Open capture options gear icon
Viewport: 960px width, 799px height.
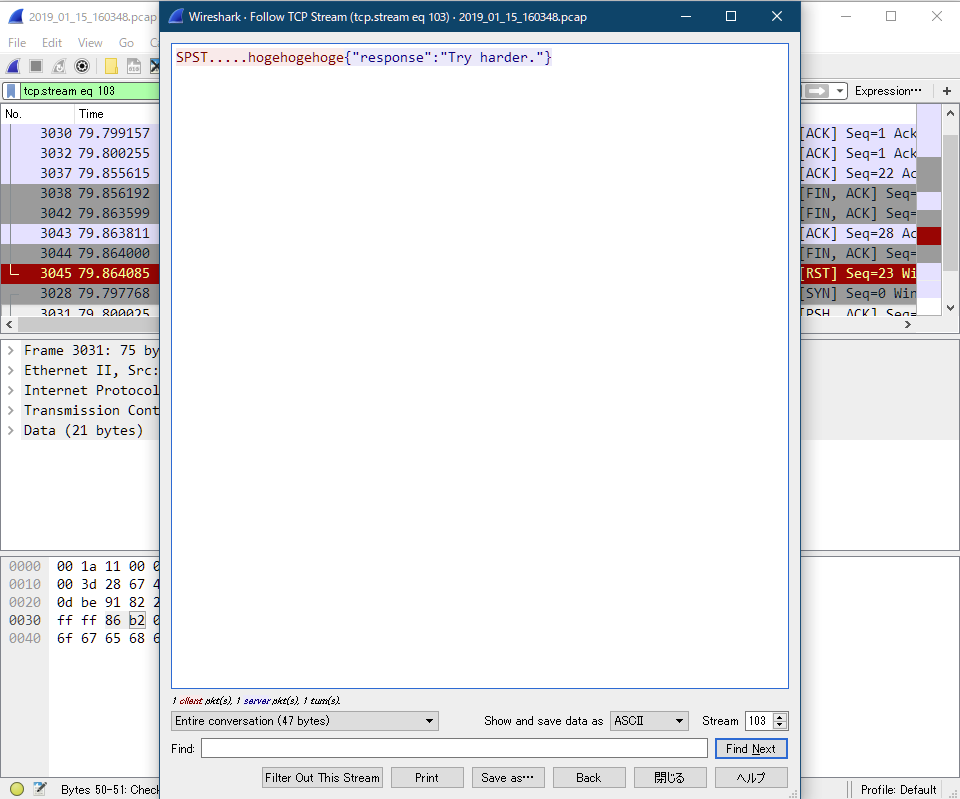pos(81,66)
